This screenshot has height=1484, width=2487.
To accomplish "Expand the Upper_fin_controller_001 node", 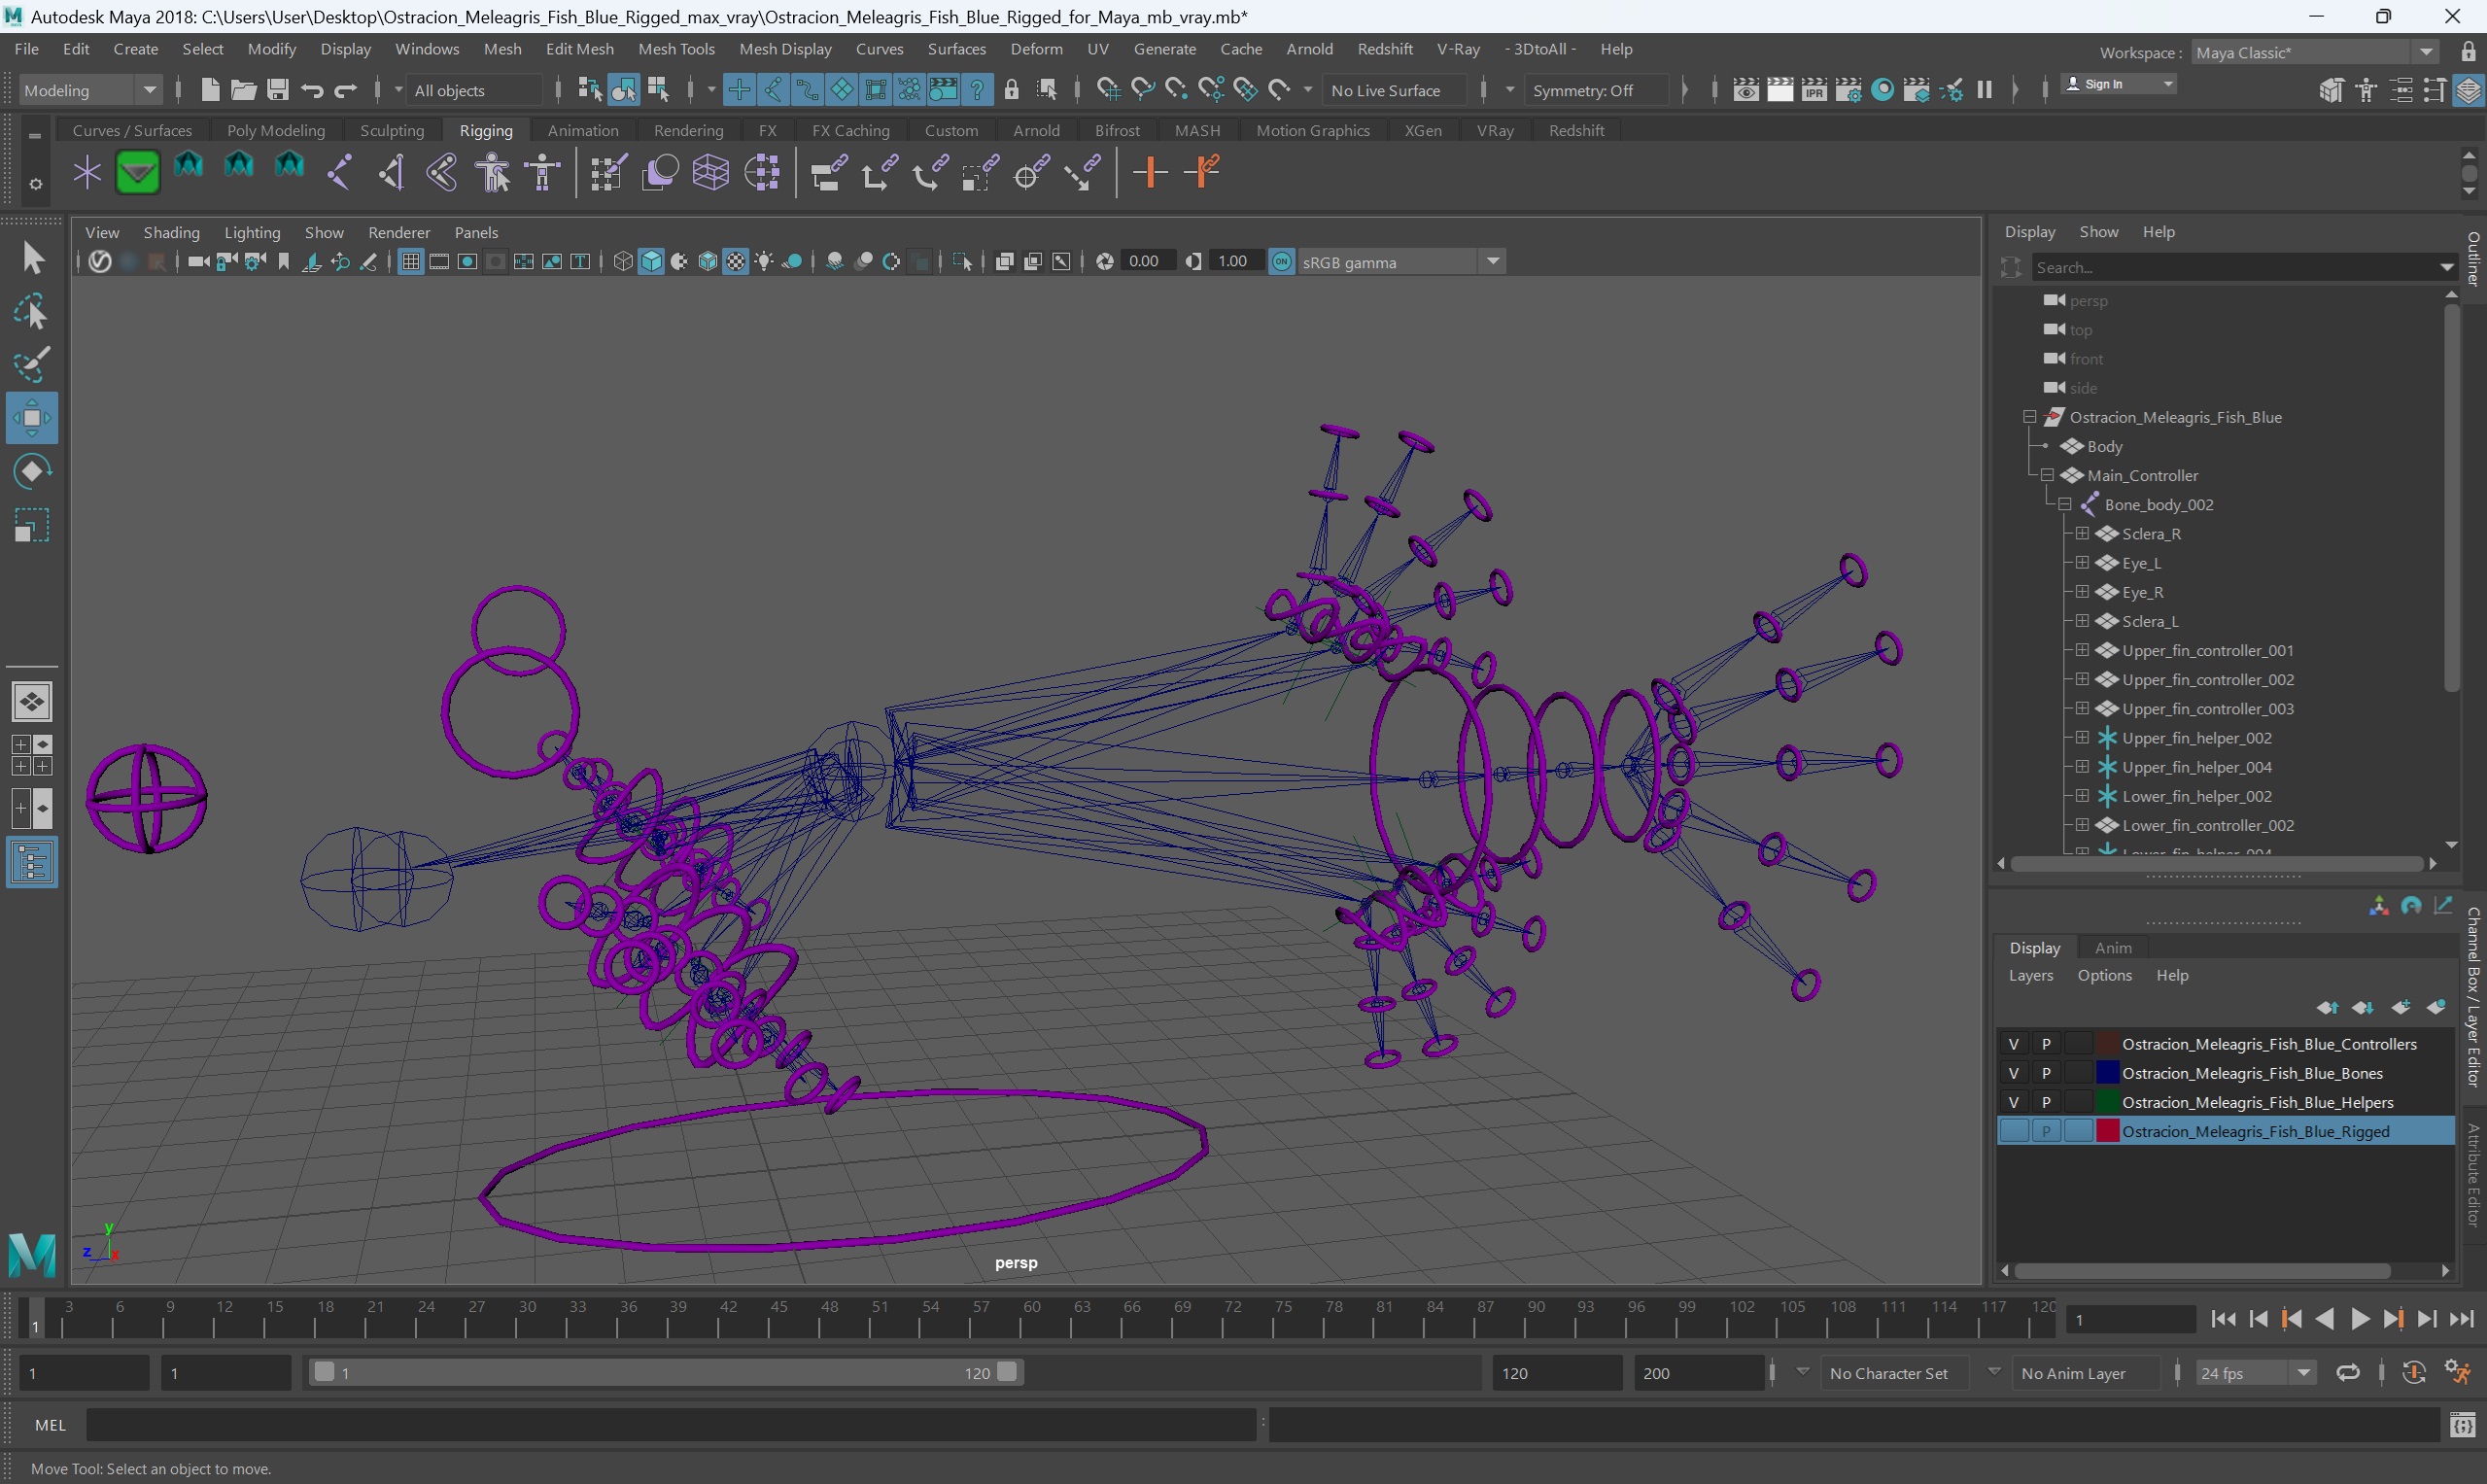I will pos(2081,650).
